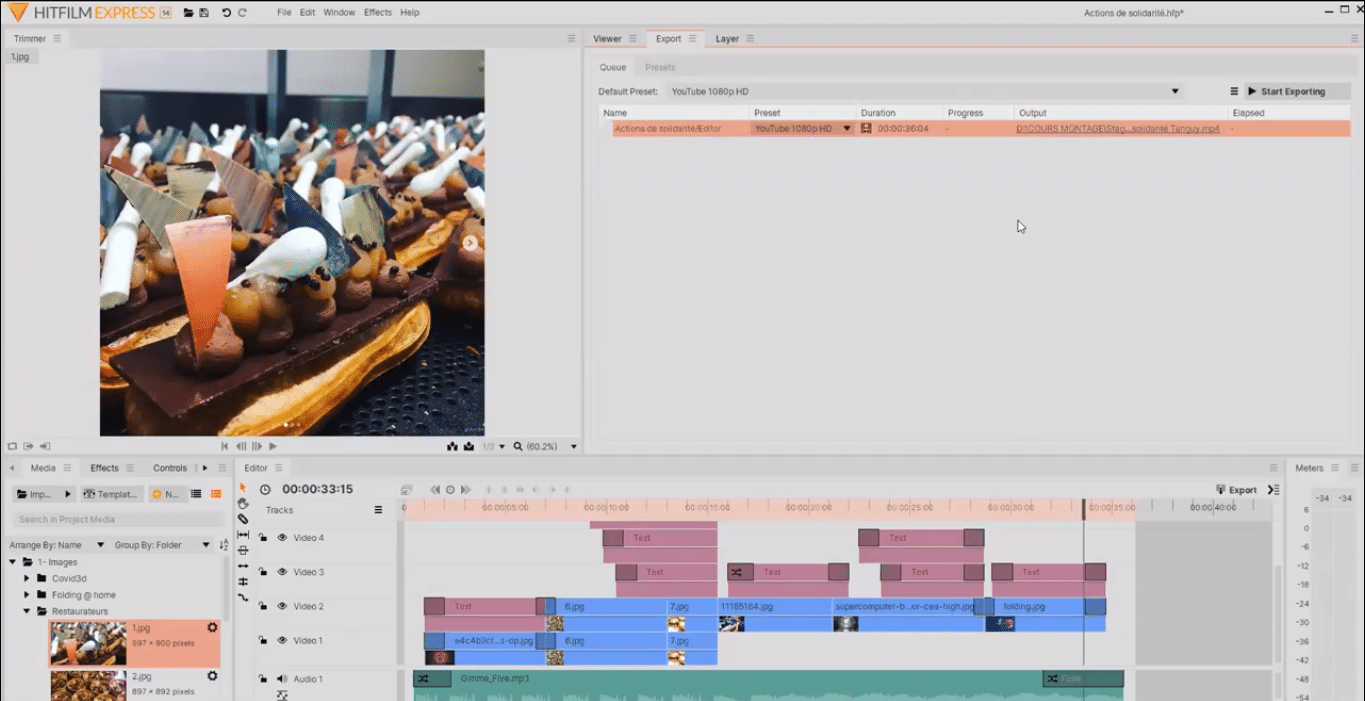
Task: Lock the Video 2 track
Action: (263, 606)
